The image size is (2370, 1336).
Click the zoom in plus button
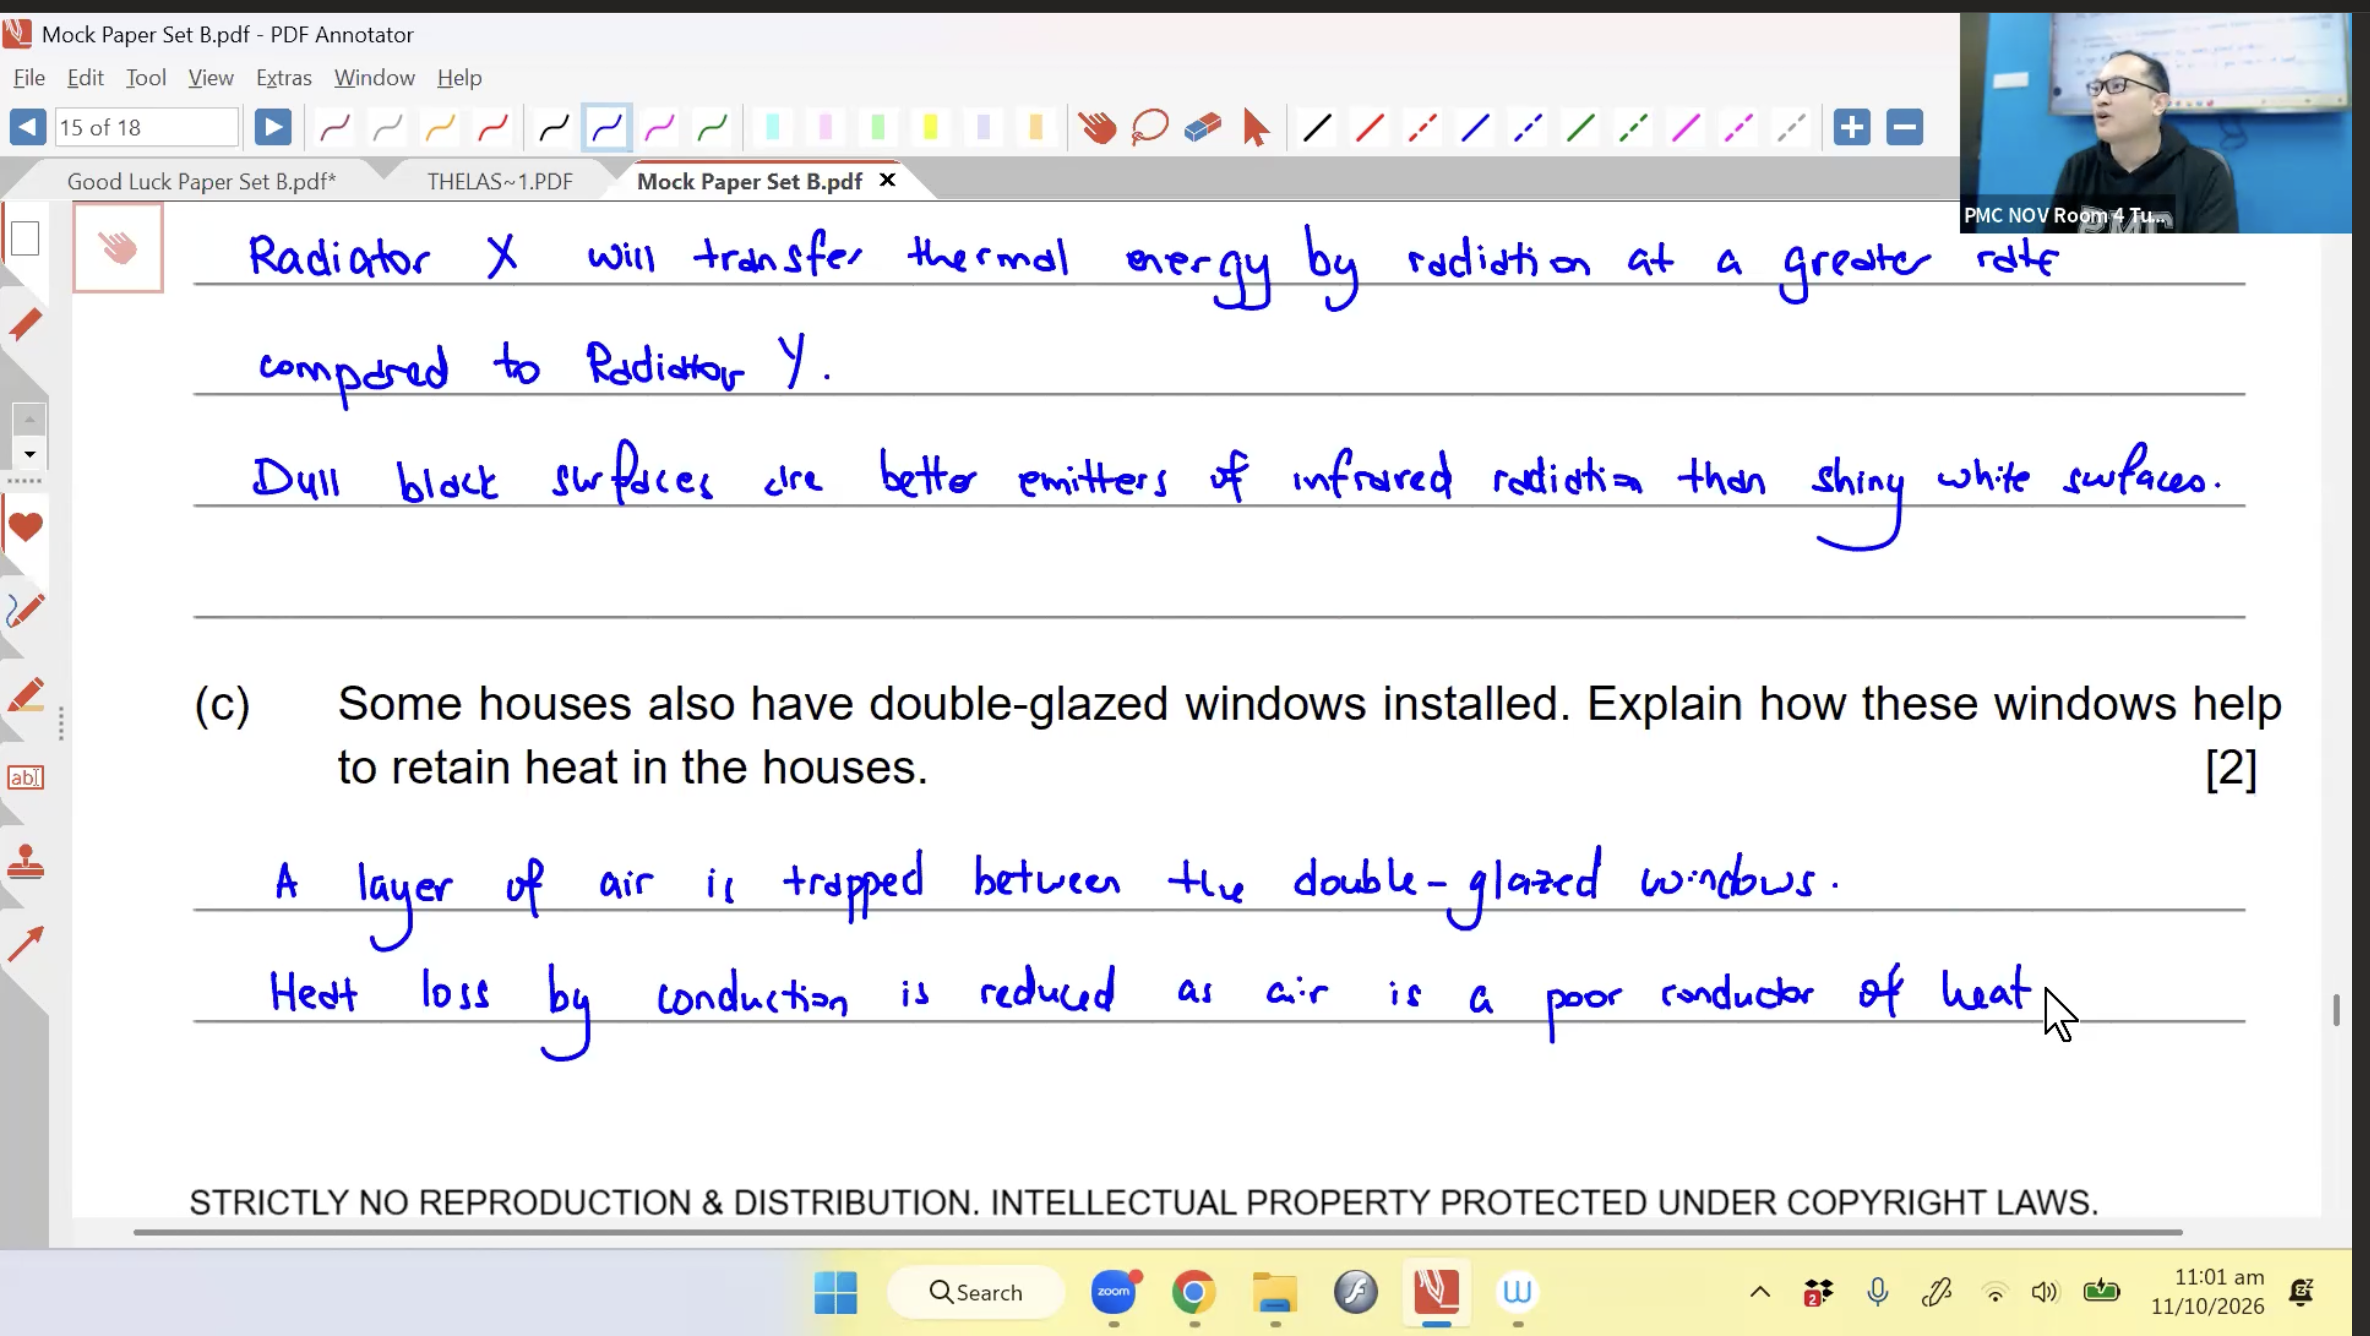1852,127
